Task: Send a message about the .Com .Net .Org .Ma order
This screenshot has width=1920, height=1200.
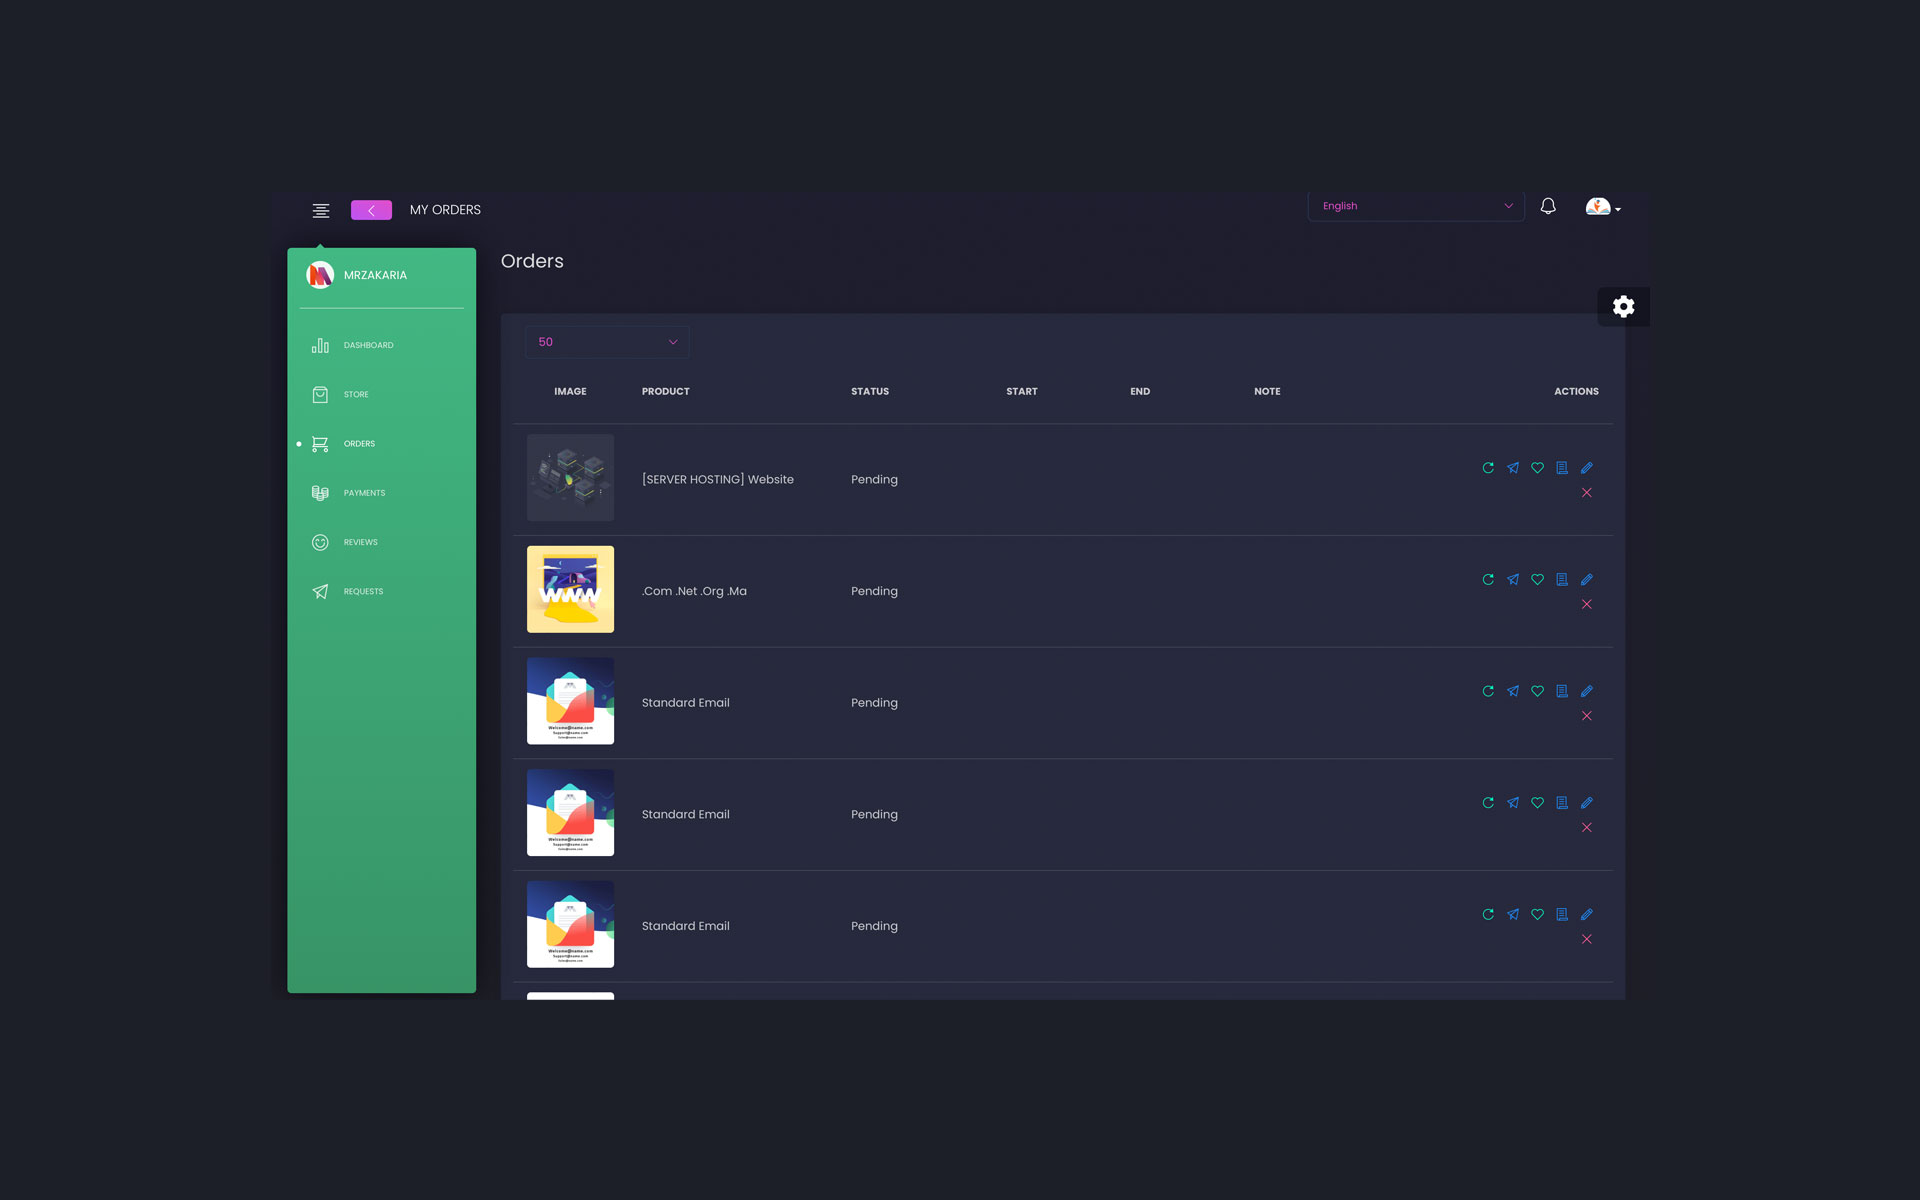Action: (x=1512, y=579)
